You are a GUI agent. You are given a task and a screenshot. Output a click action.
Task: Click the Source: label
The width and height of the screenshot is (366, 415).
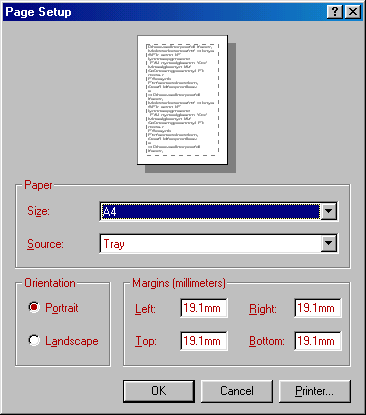[x=45, y=244]
